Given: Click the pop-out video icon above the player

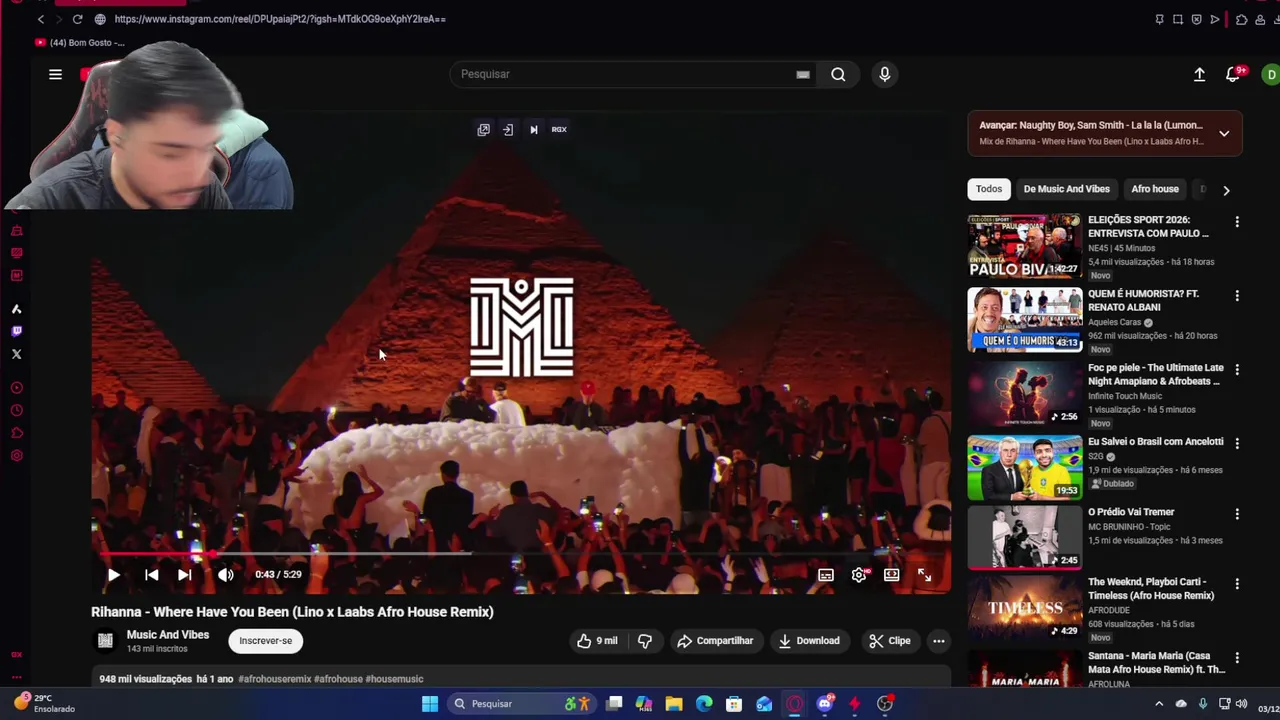Looking at the screenshot, I should pos(483,129).
